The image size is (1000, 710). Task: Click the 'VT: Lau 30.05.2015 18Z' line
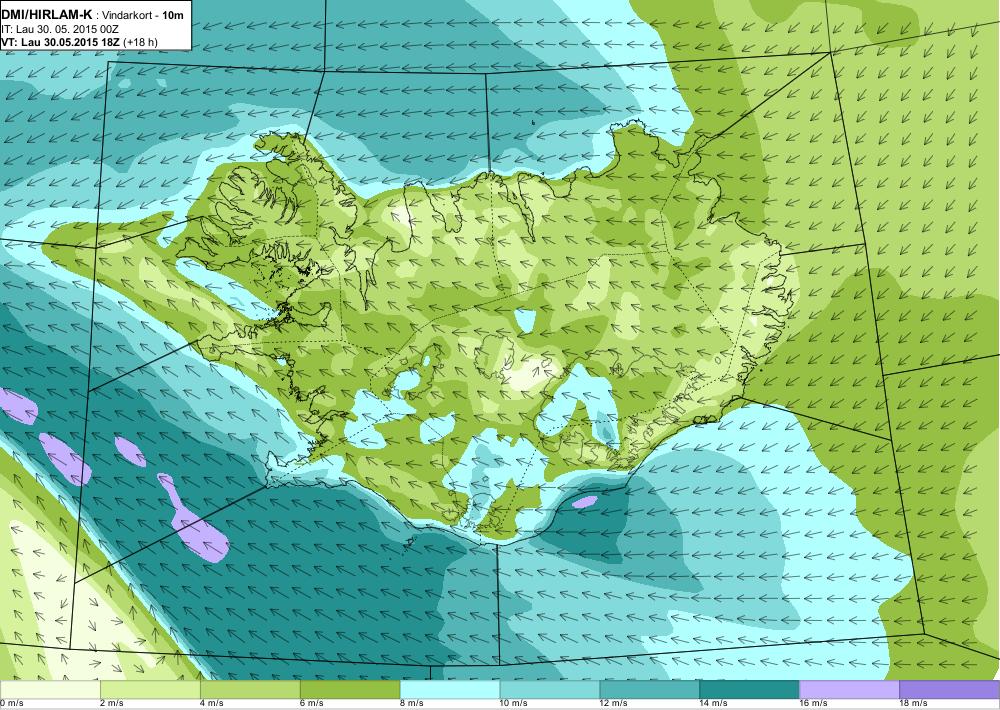tap(61, 42)
